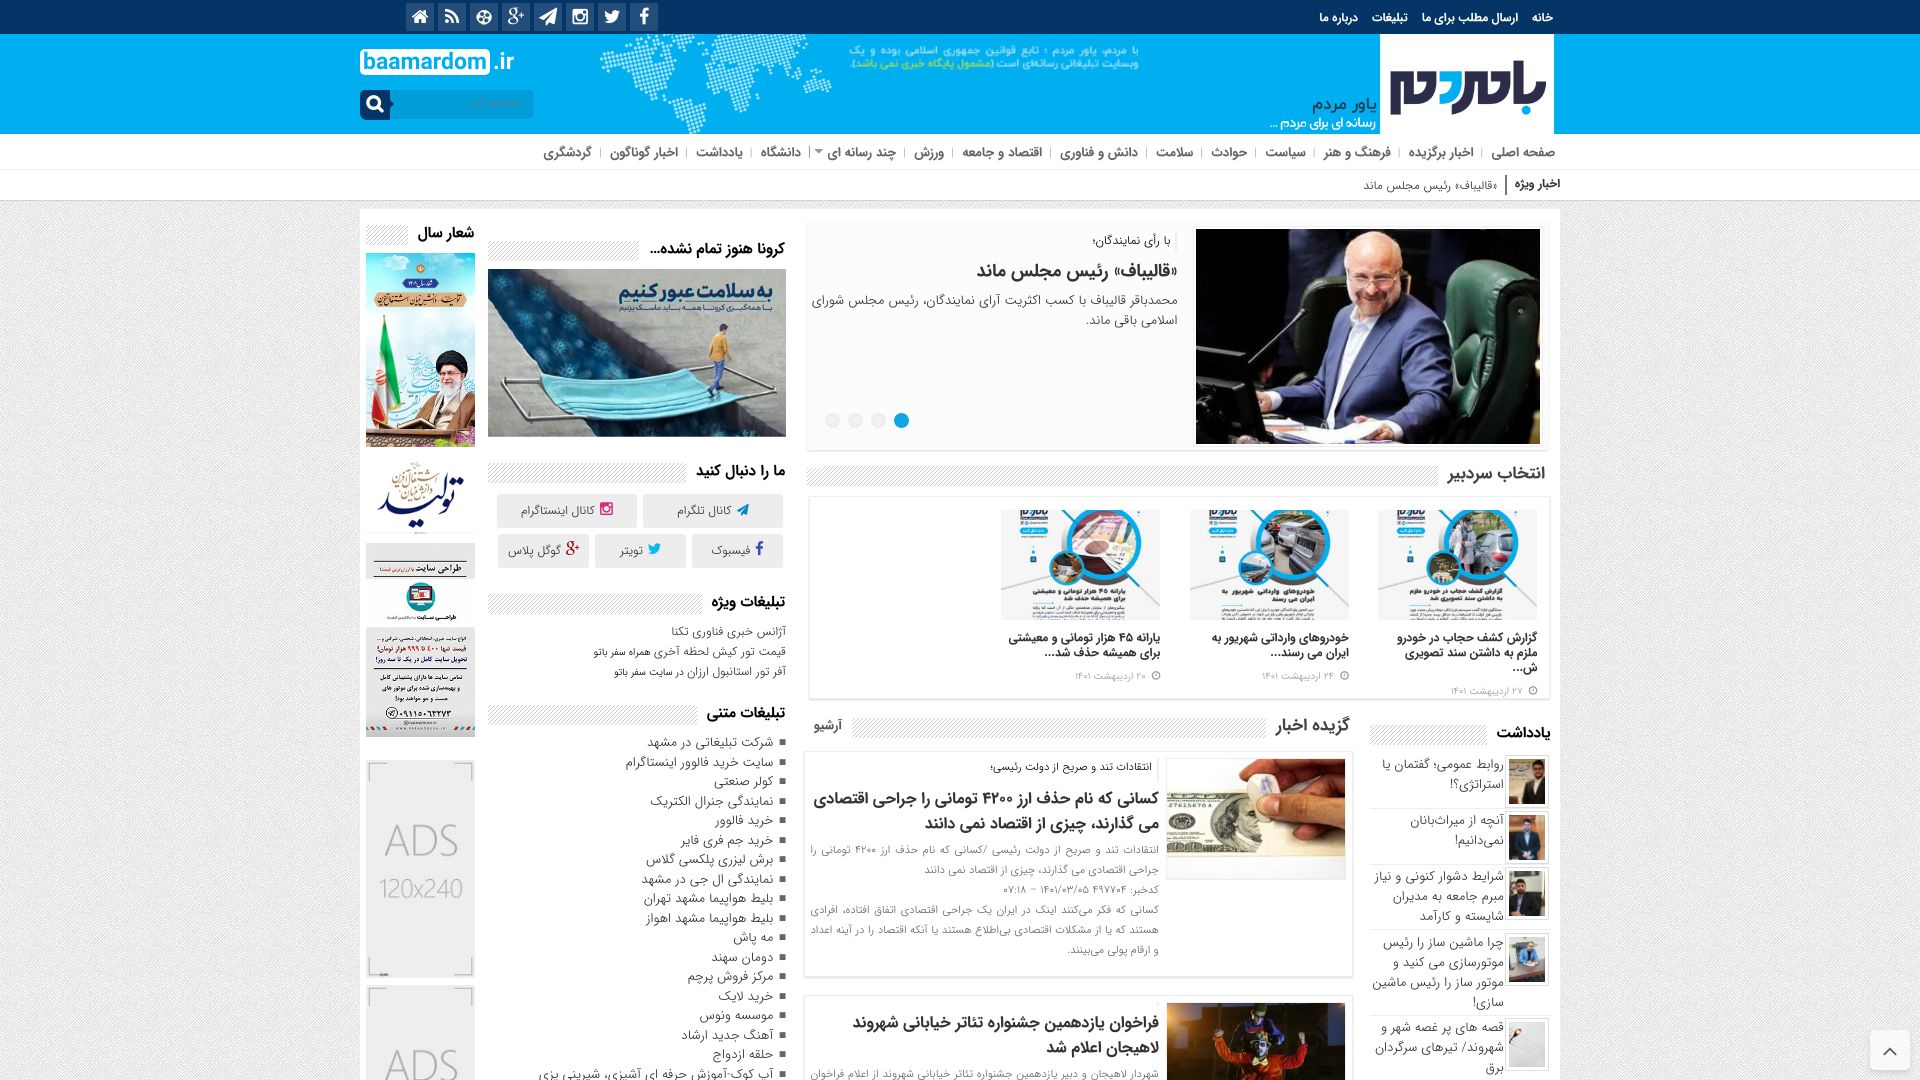Click the search magnifier button
Viewport: 1920px width, 1080px height.
(x=375, y=104)
